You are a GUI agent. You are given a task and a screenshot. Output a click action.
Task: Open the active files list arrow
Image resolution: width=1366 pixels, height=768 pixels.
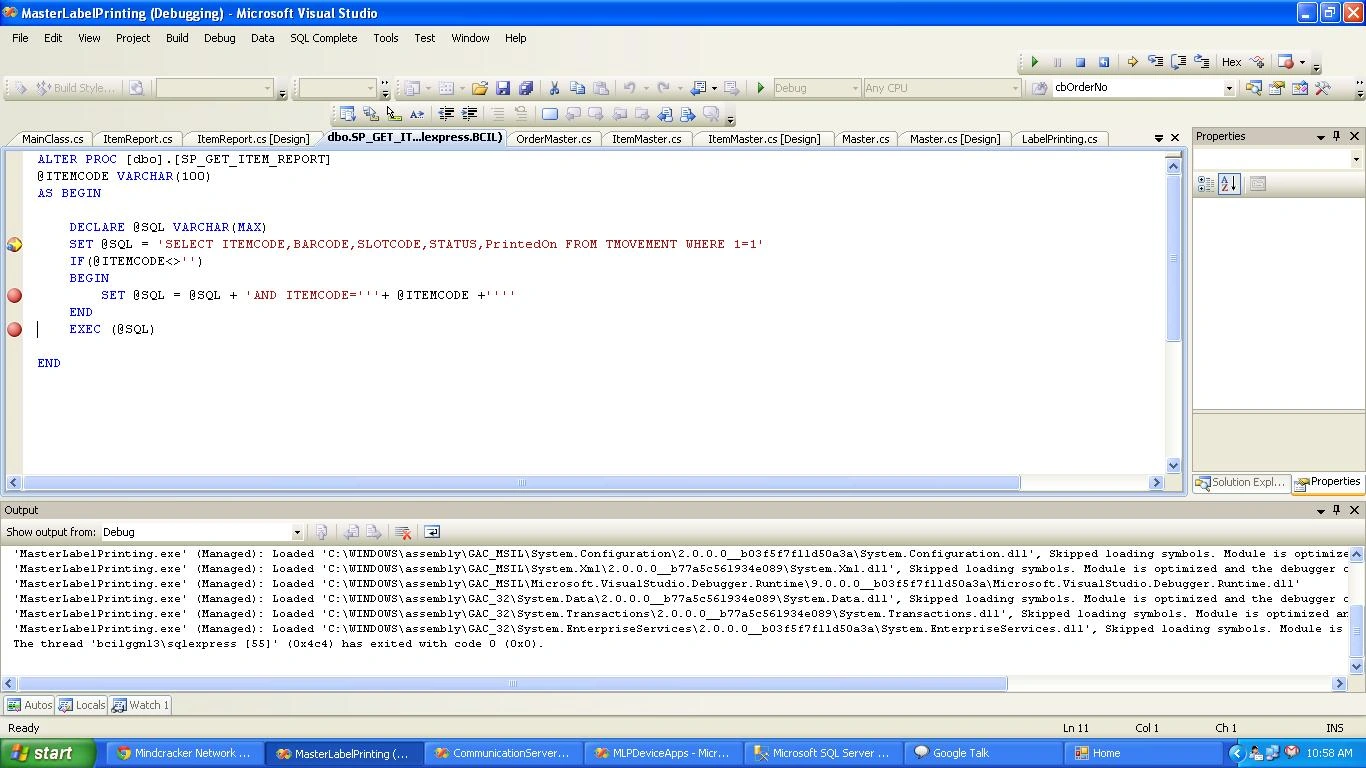click(1159, 138)
